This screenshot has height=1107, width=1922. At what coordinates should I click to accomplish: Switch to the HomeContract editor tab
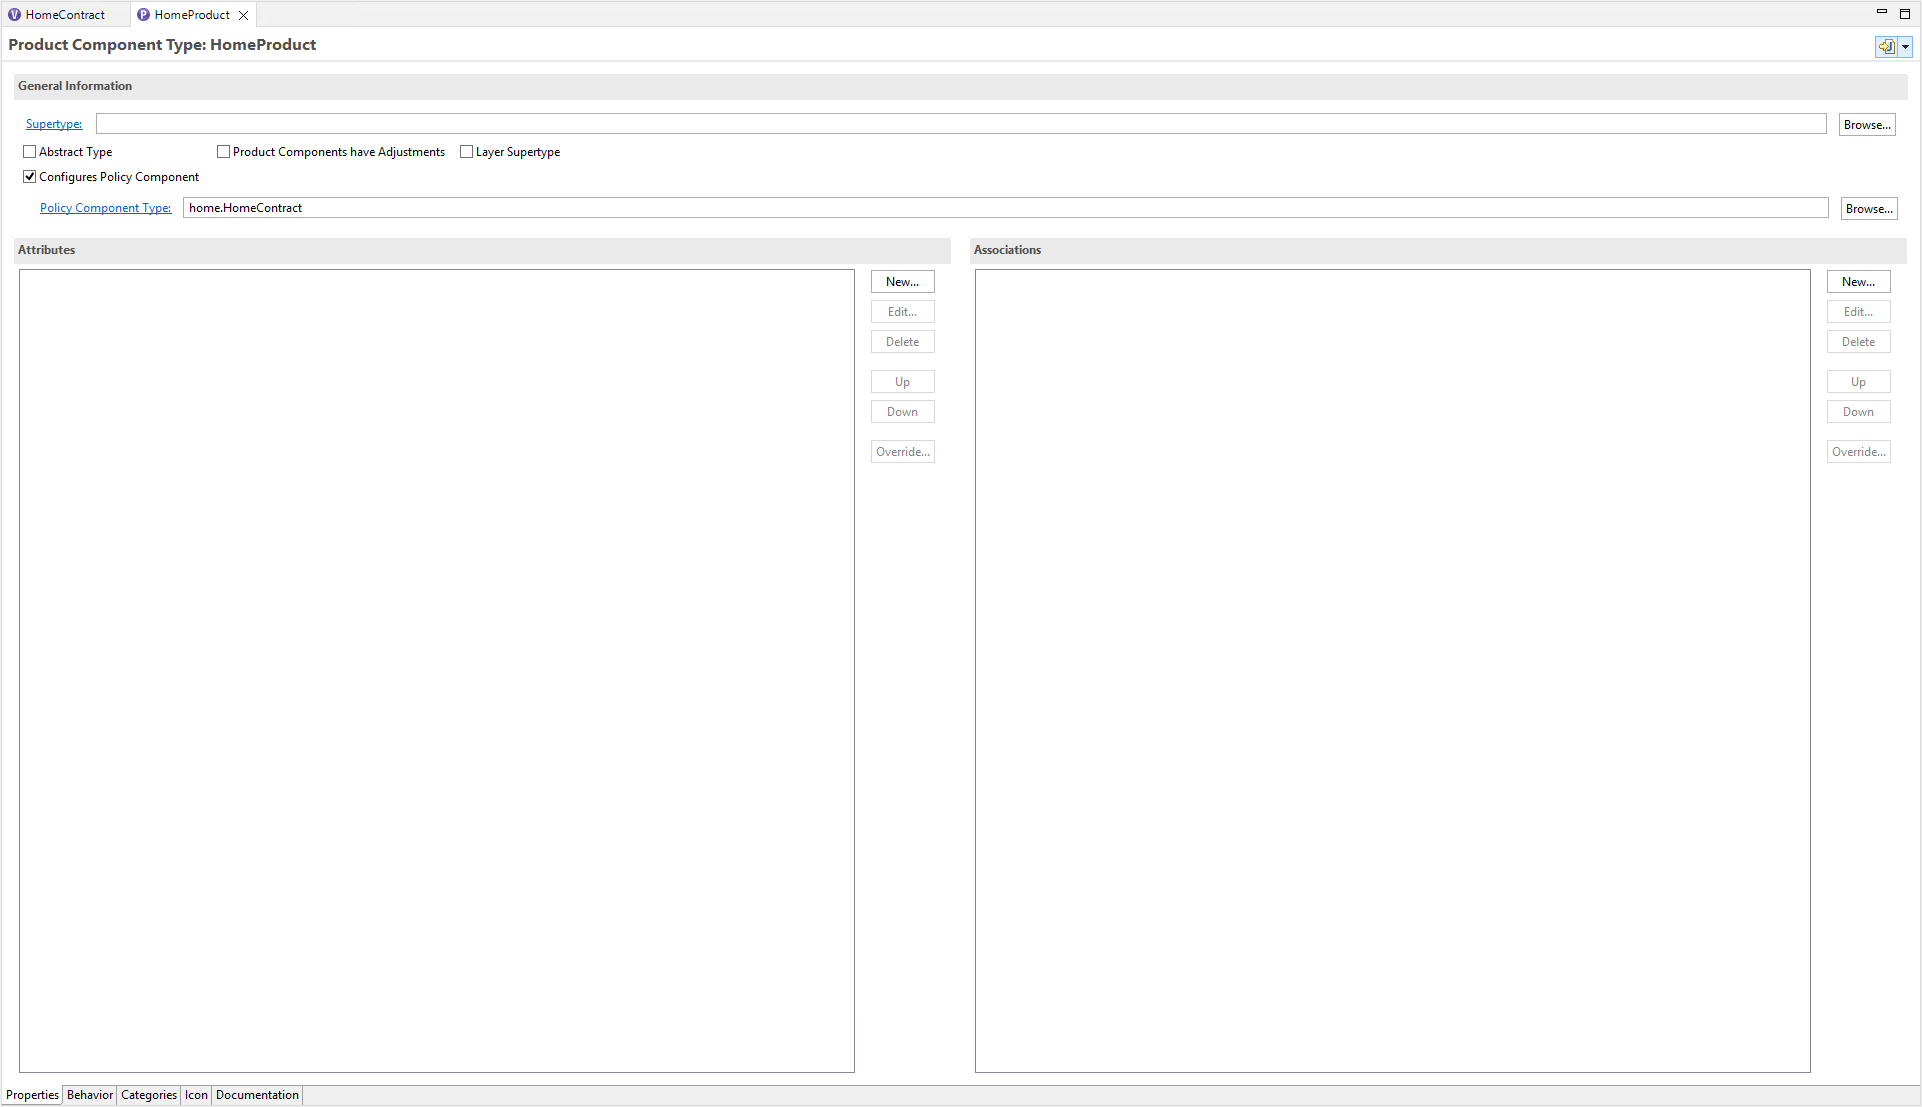coord(64,14)
